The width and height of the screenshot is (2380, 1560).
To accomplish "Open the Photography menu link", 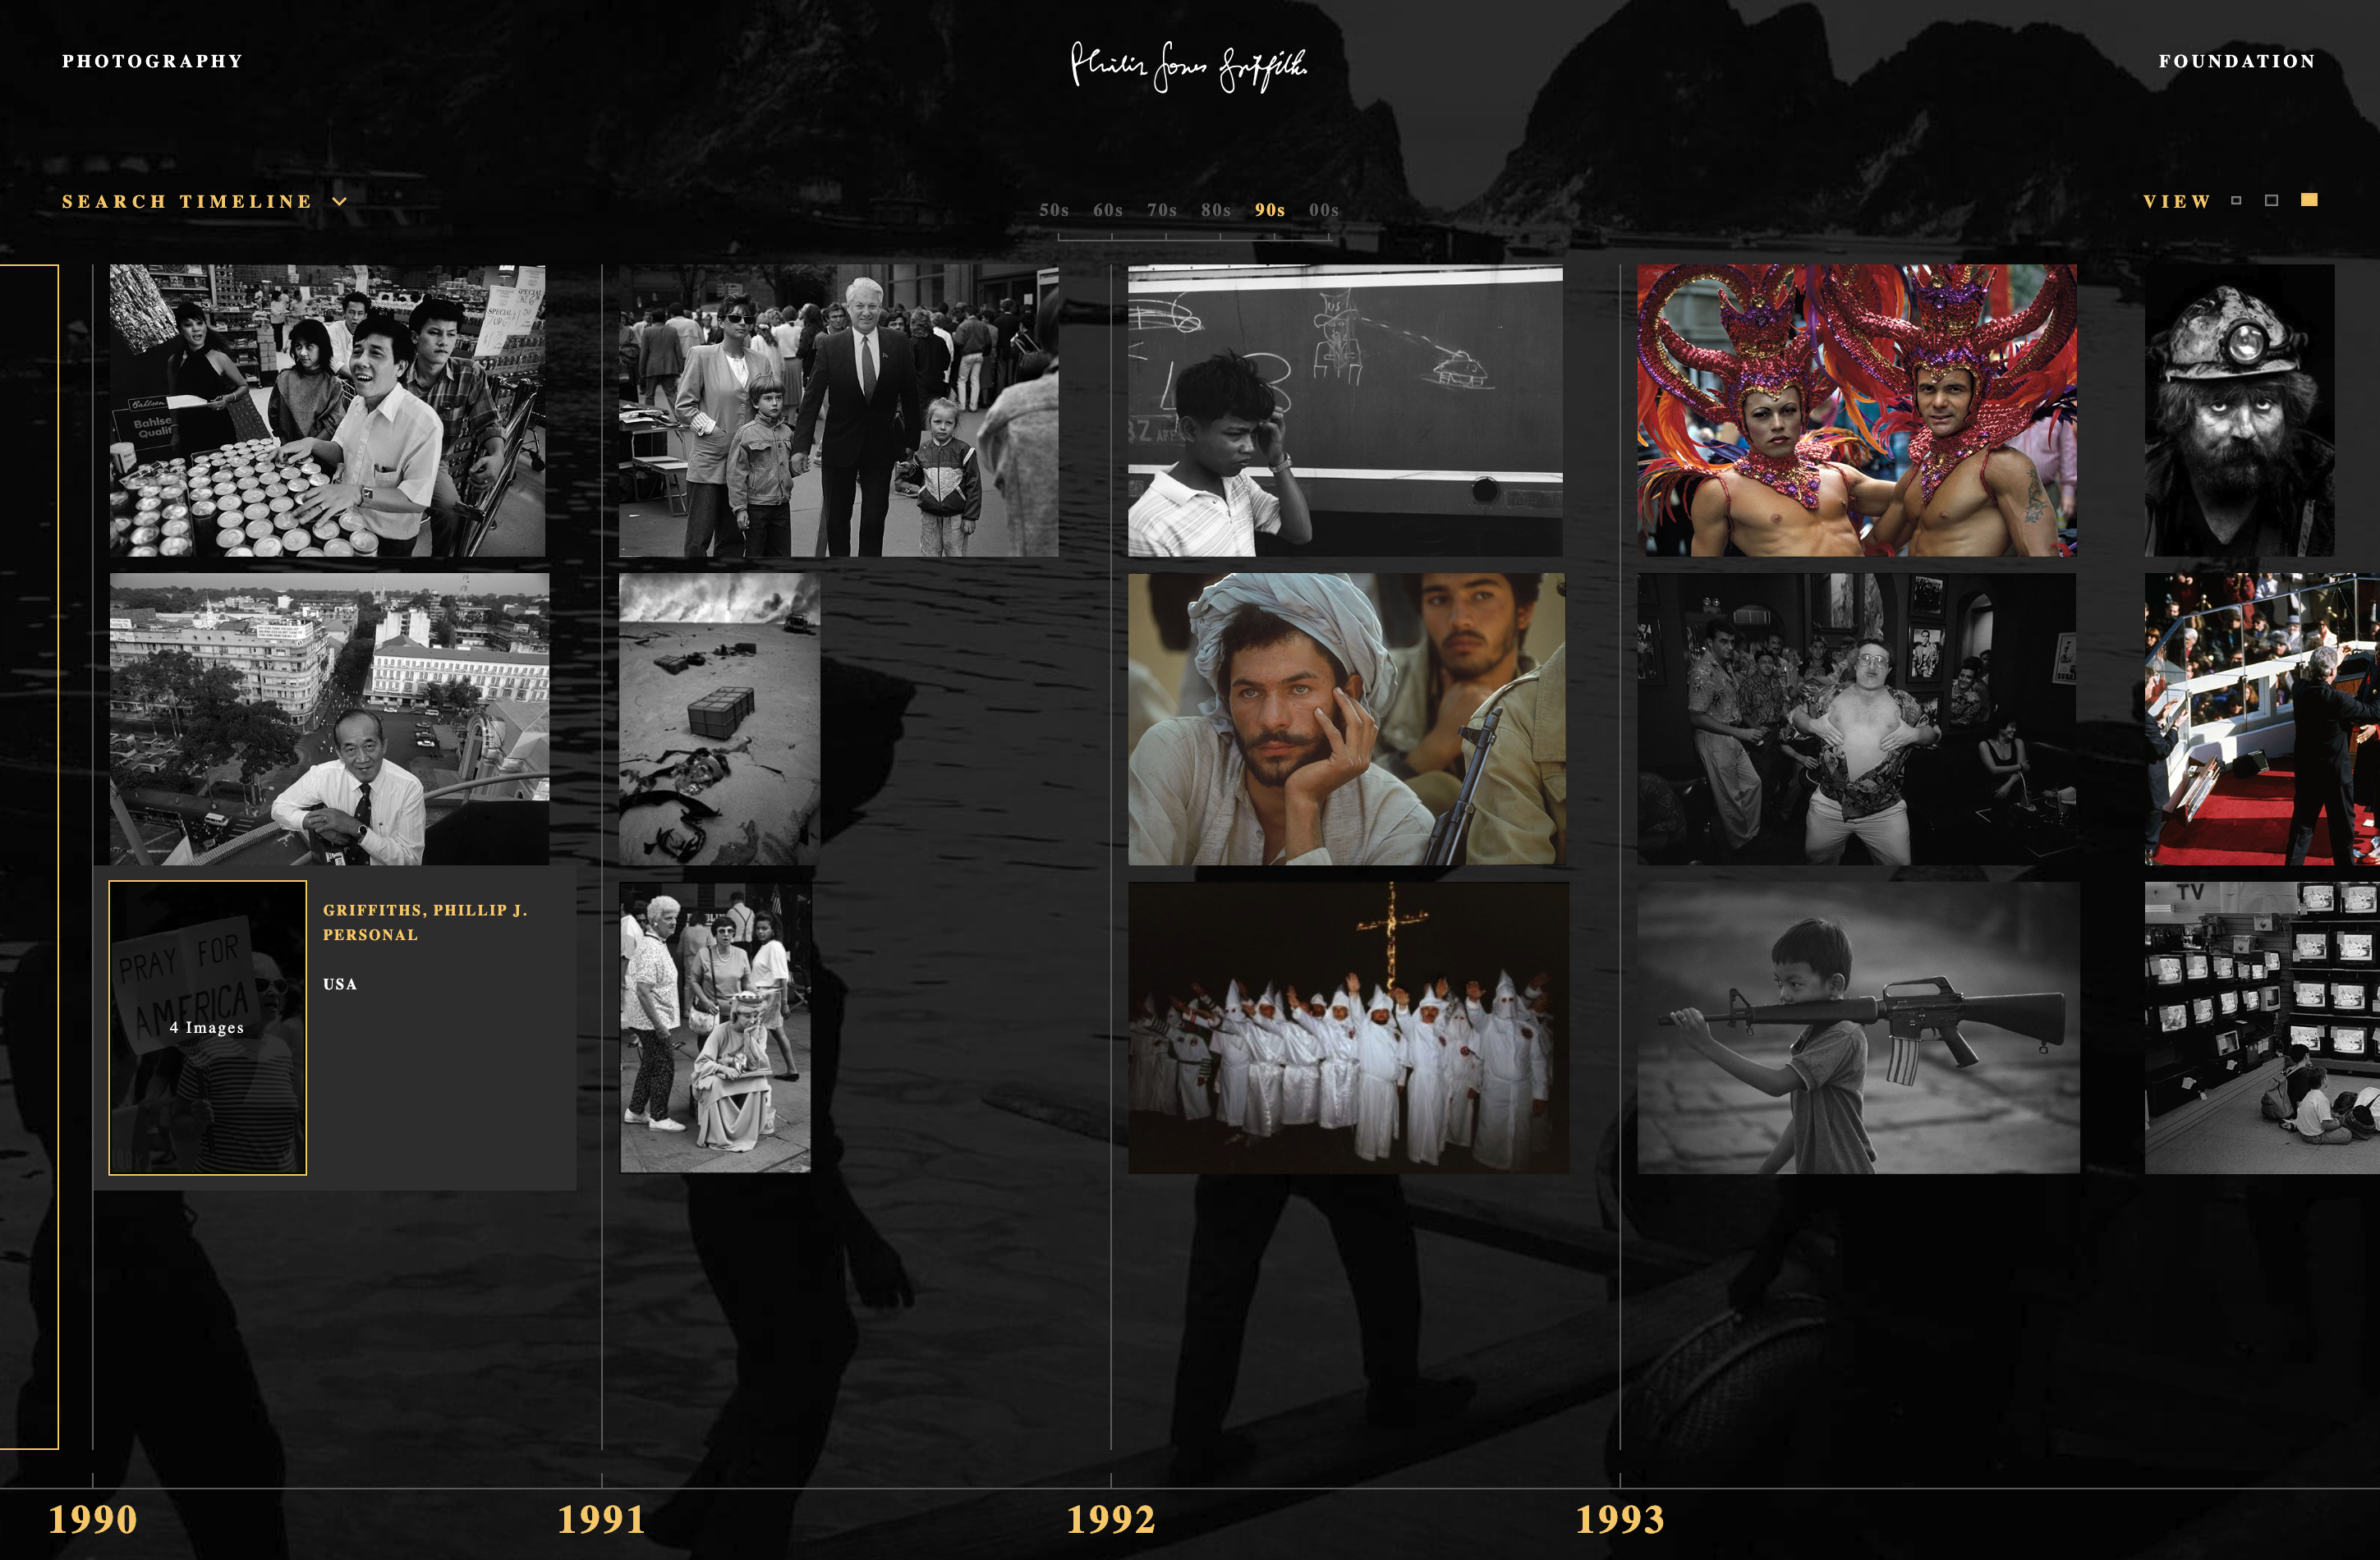I will (152, 61).
